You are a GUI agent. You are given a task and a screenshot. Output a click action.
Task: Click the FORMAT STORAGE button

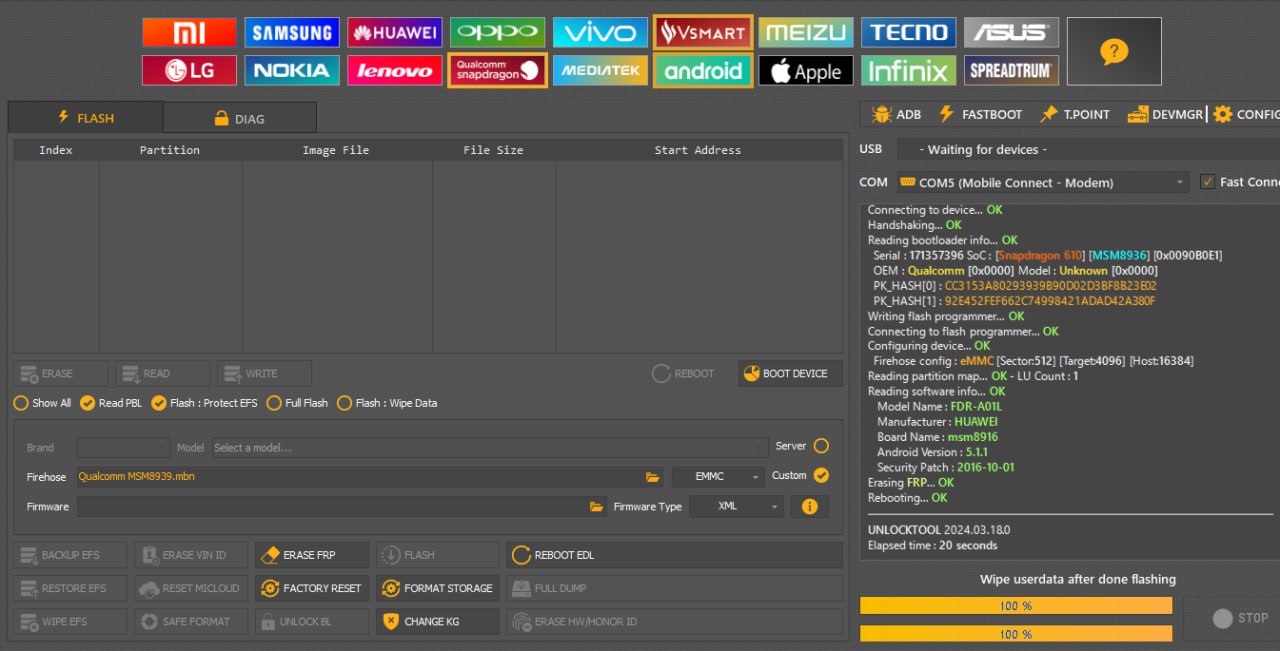[x=437, y=588]
